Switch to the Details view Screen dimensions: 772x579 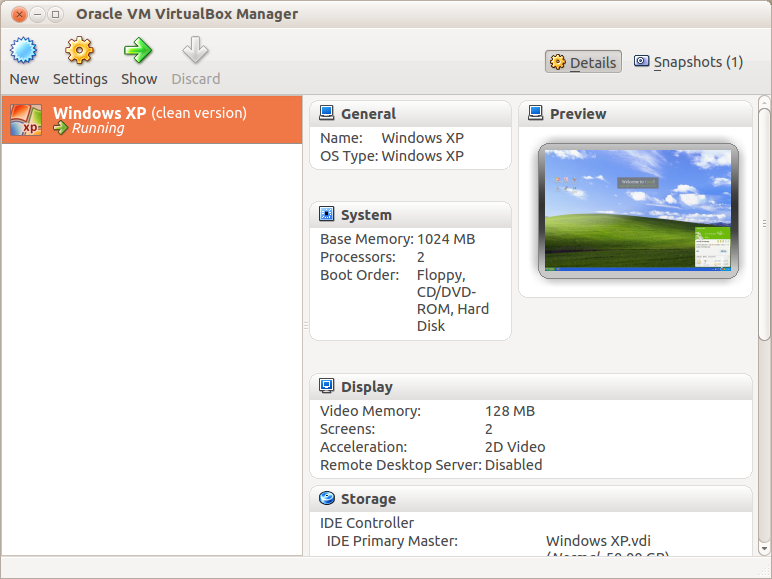point(583,62)
